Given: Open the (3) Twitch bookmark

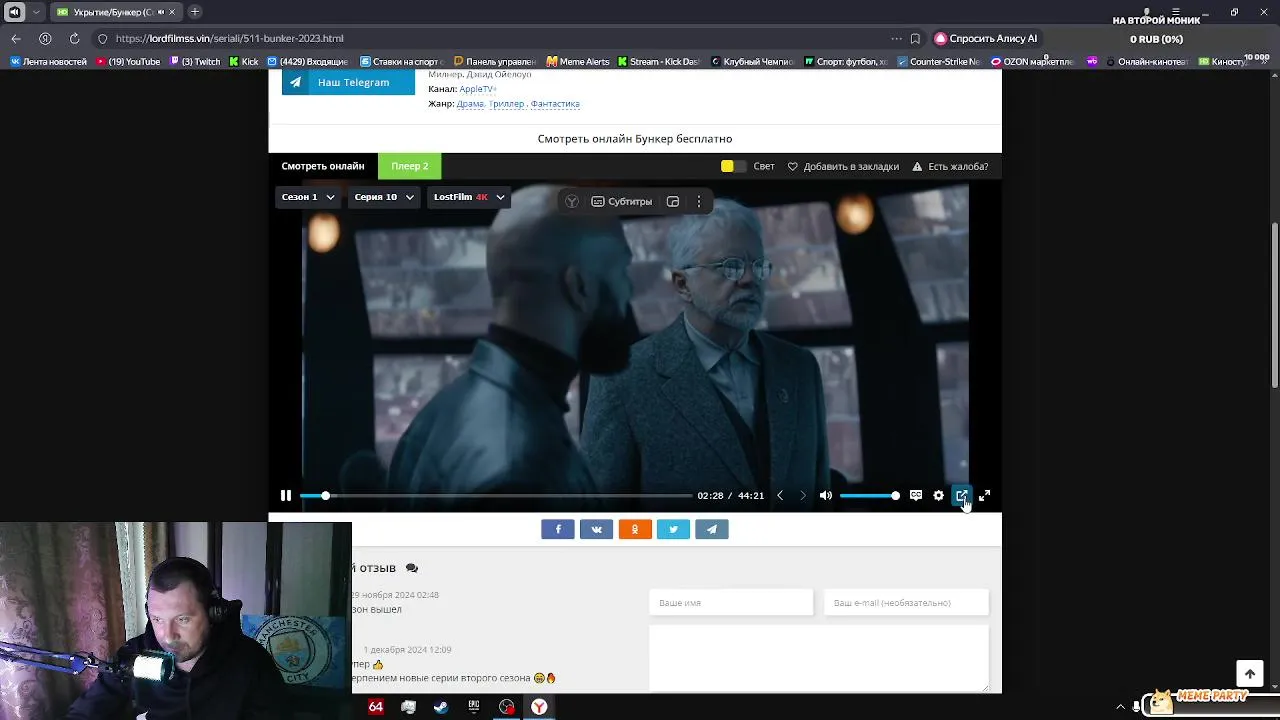Looking at the screenshot, I should coord(195,61).
